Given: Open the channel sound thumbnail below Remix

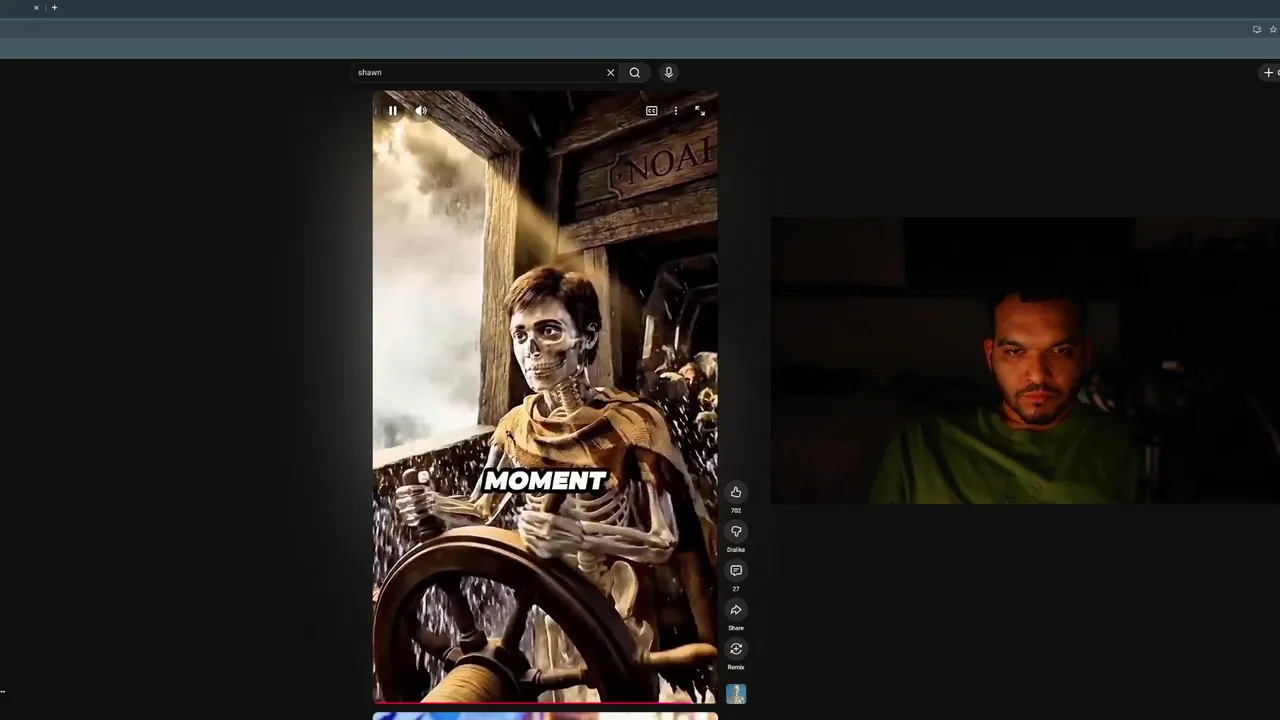Looking at the screenshot, I should [x=736, y=694].
